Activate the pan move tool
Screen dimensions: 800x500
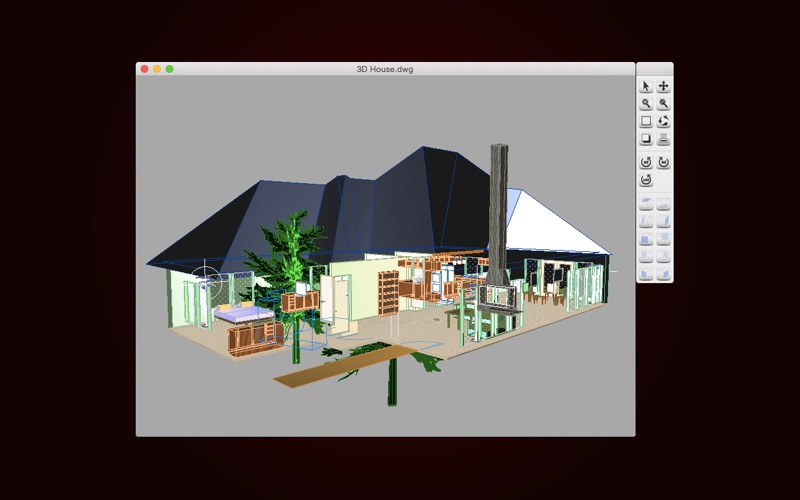[x=663, y=87]
